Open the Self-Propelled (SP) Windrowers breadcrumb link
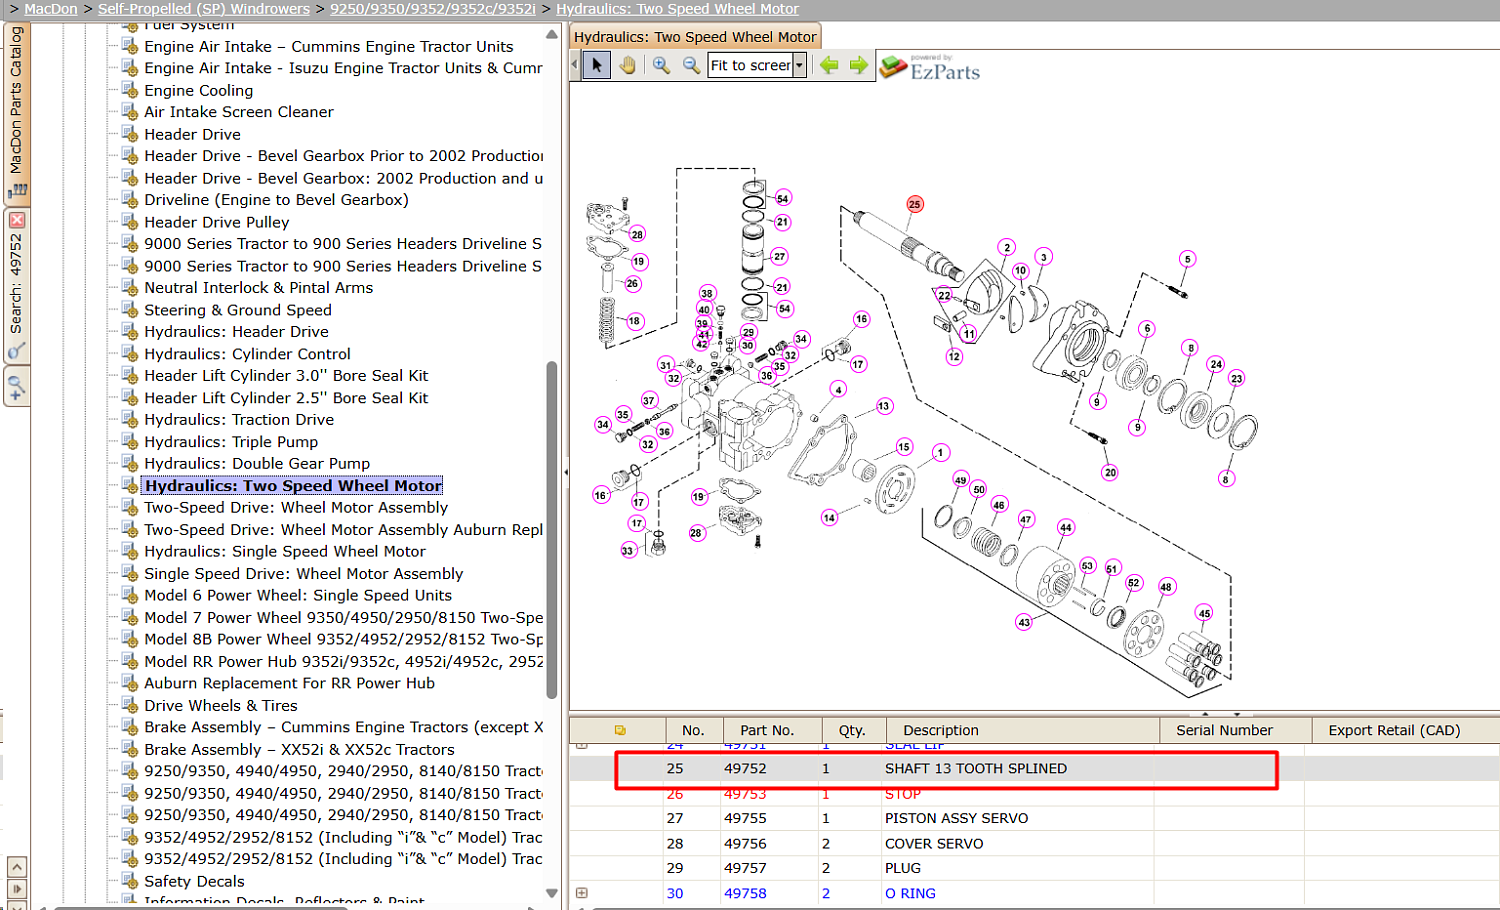 pos(204,9)
